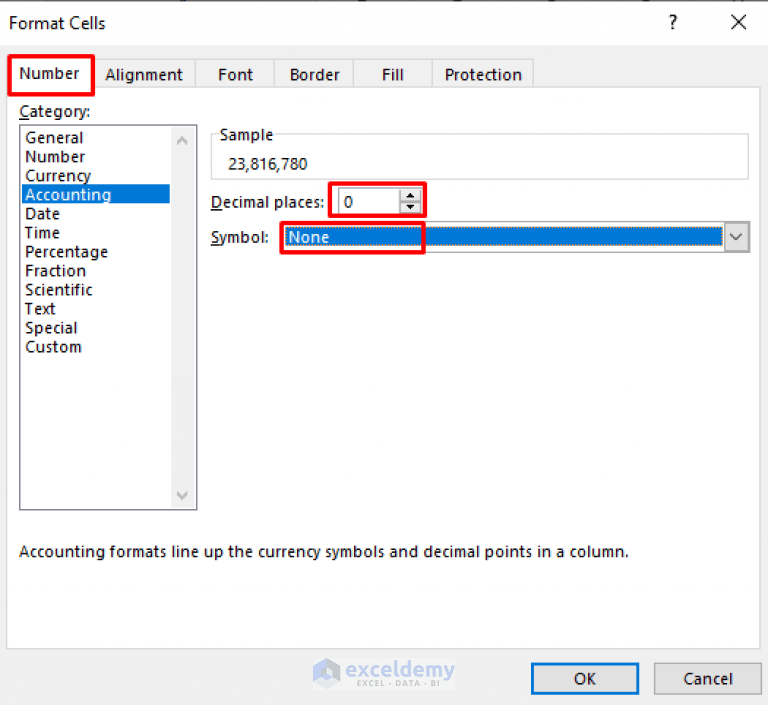
Task: Choose Currency category
Action: tap(96, 176)
